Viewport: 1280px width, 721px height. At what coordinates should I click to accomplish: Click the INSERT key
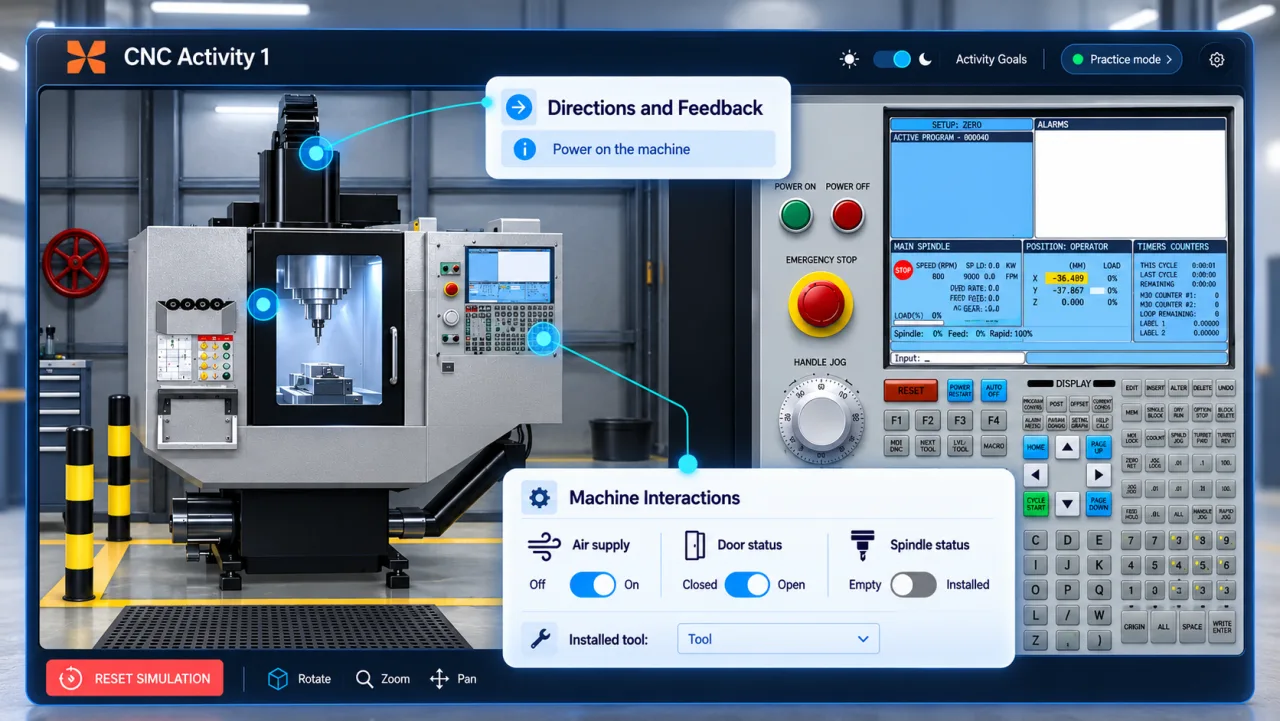click(1155, 387)
